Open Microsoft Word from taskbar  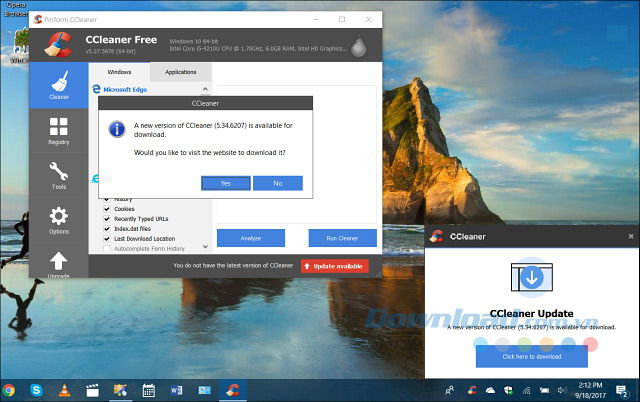pos(176,391)
